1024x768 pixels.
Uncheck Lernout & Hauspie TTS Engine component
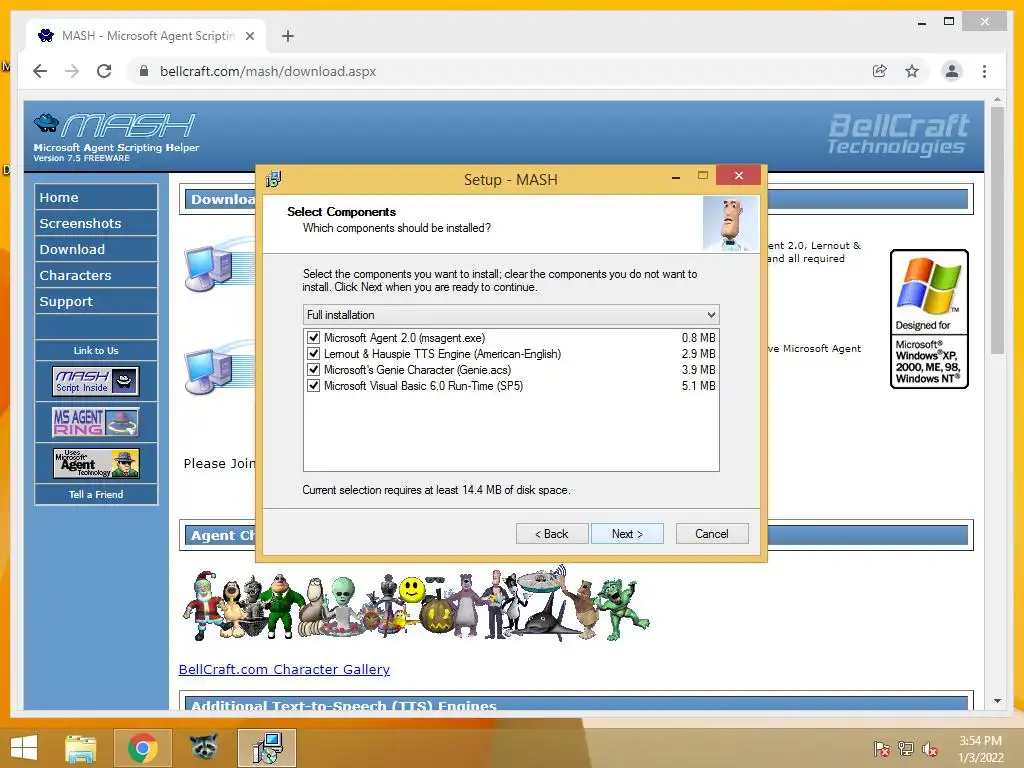313,354
